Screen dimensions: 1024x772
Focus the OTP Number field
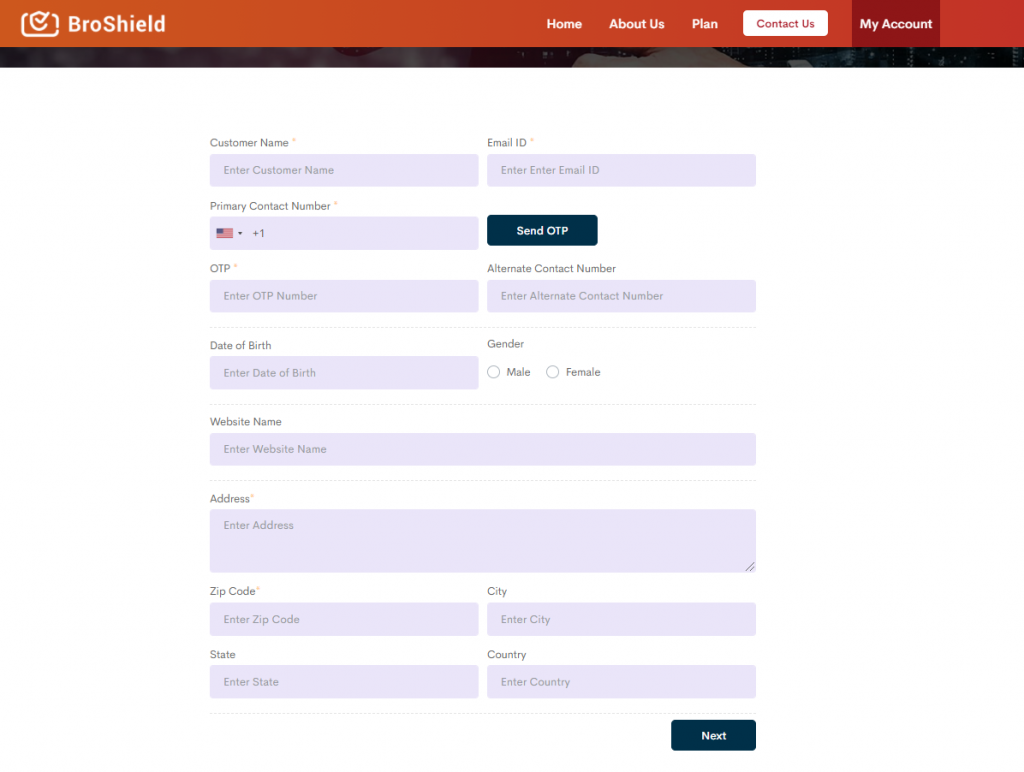(x=344, y=296)
